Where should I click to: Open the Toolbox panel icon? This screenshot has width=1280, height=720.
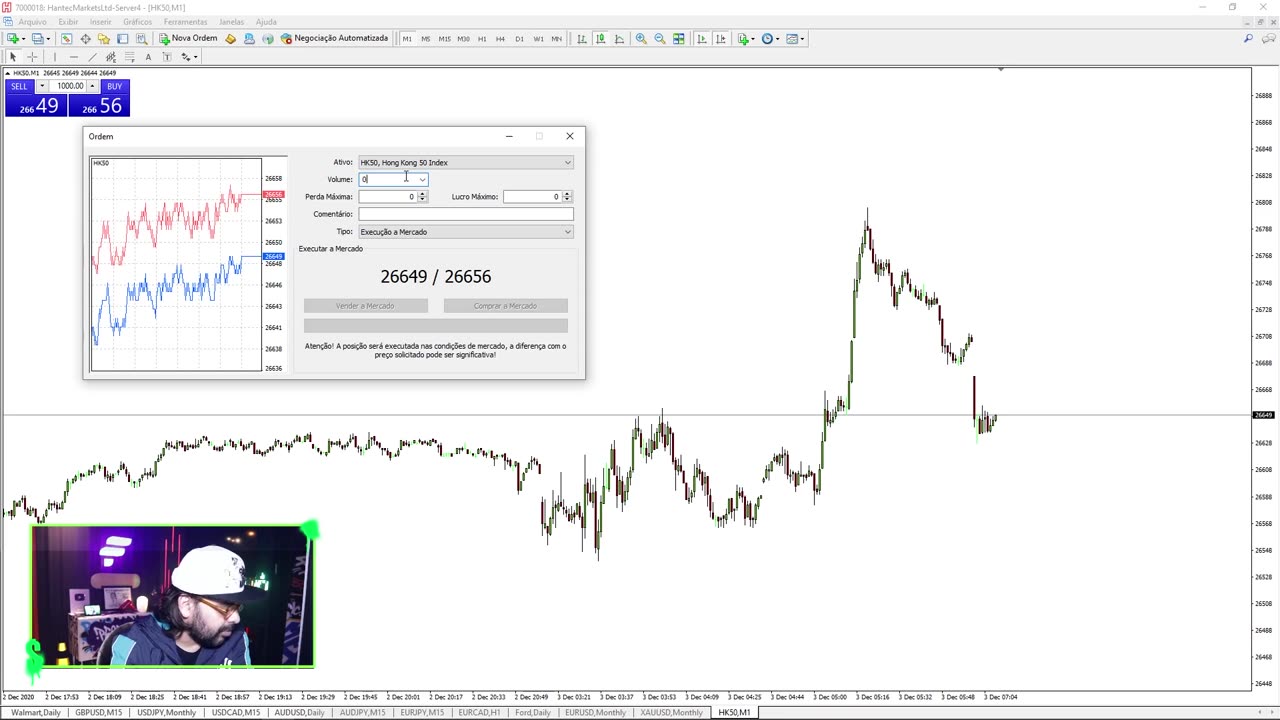pyautogui.click(x=123, y=38)
